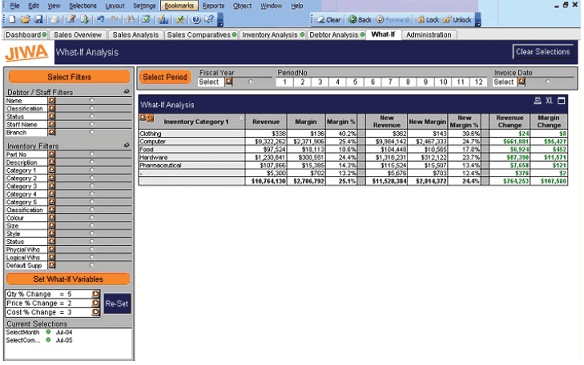The height and width of the screenshot is (365, 584).
Task: Maximize the What-If Analysis table object
Action: 561,101
